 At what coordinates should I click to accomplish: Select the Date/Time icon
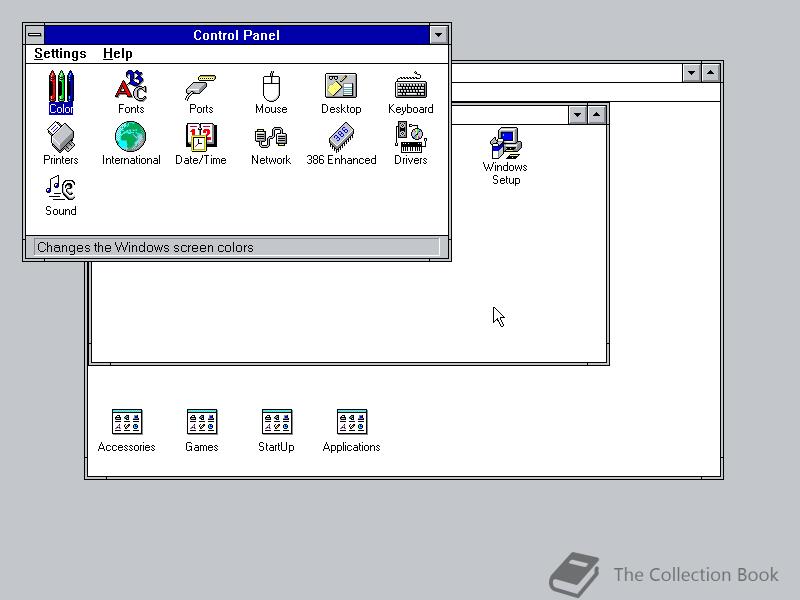[x=201, y=143]
